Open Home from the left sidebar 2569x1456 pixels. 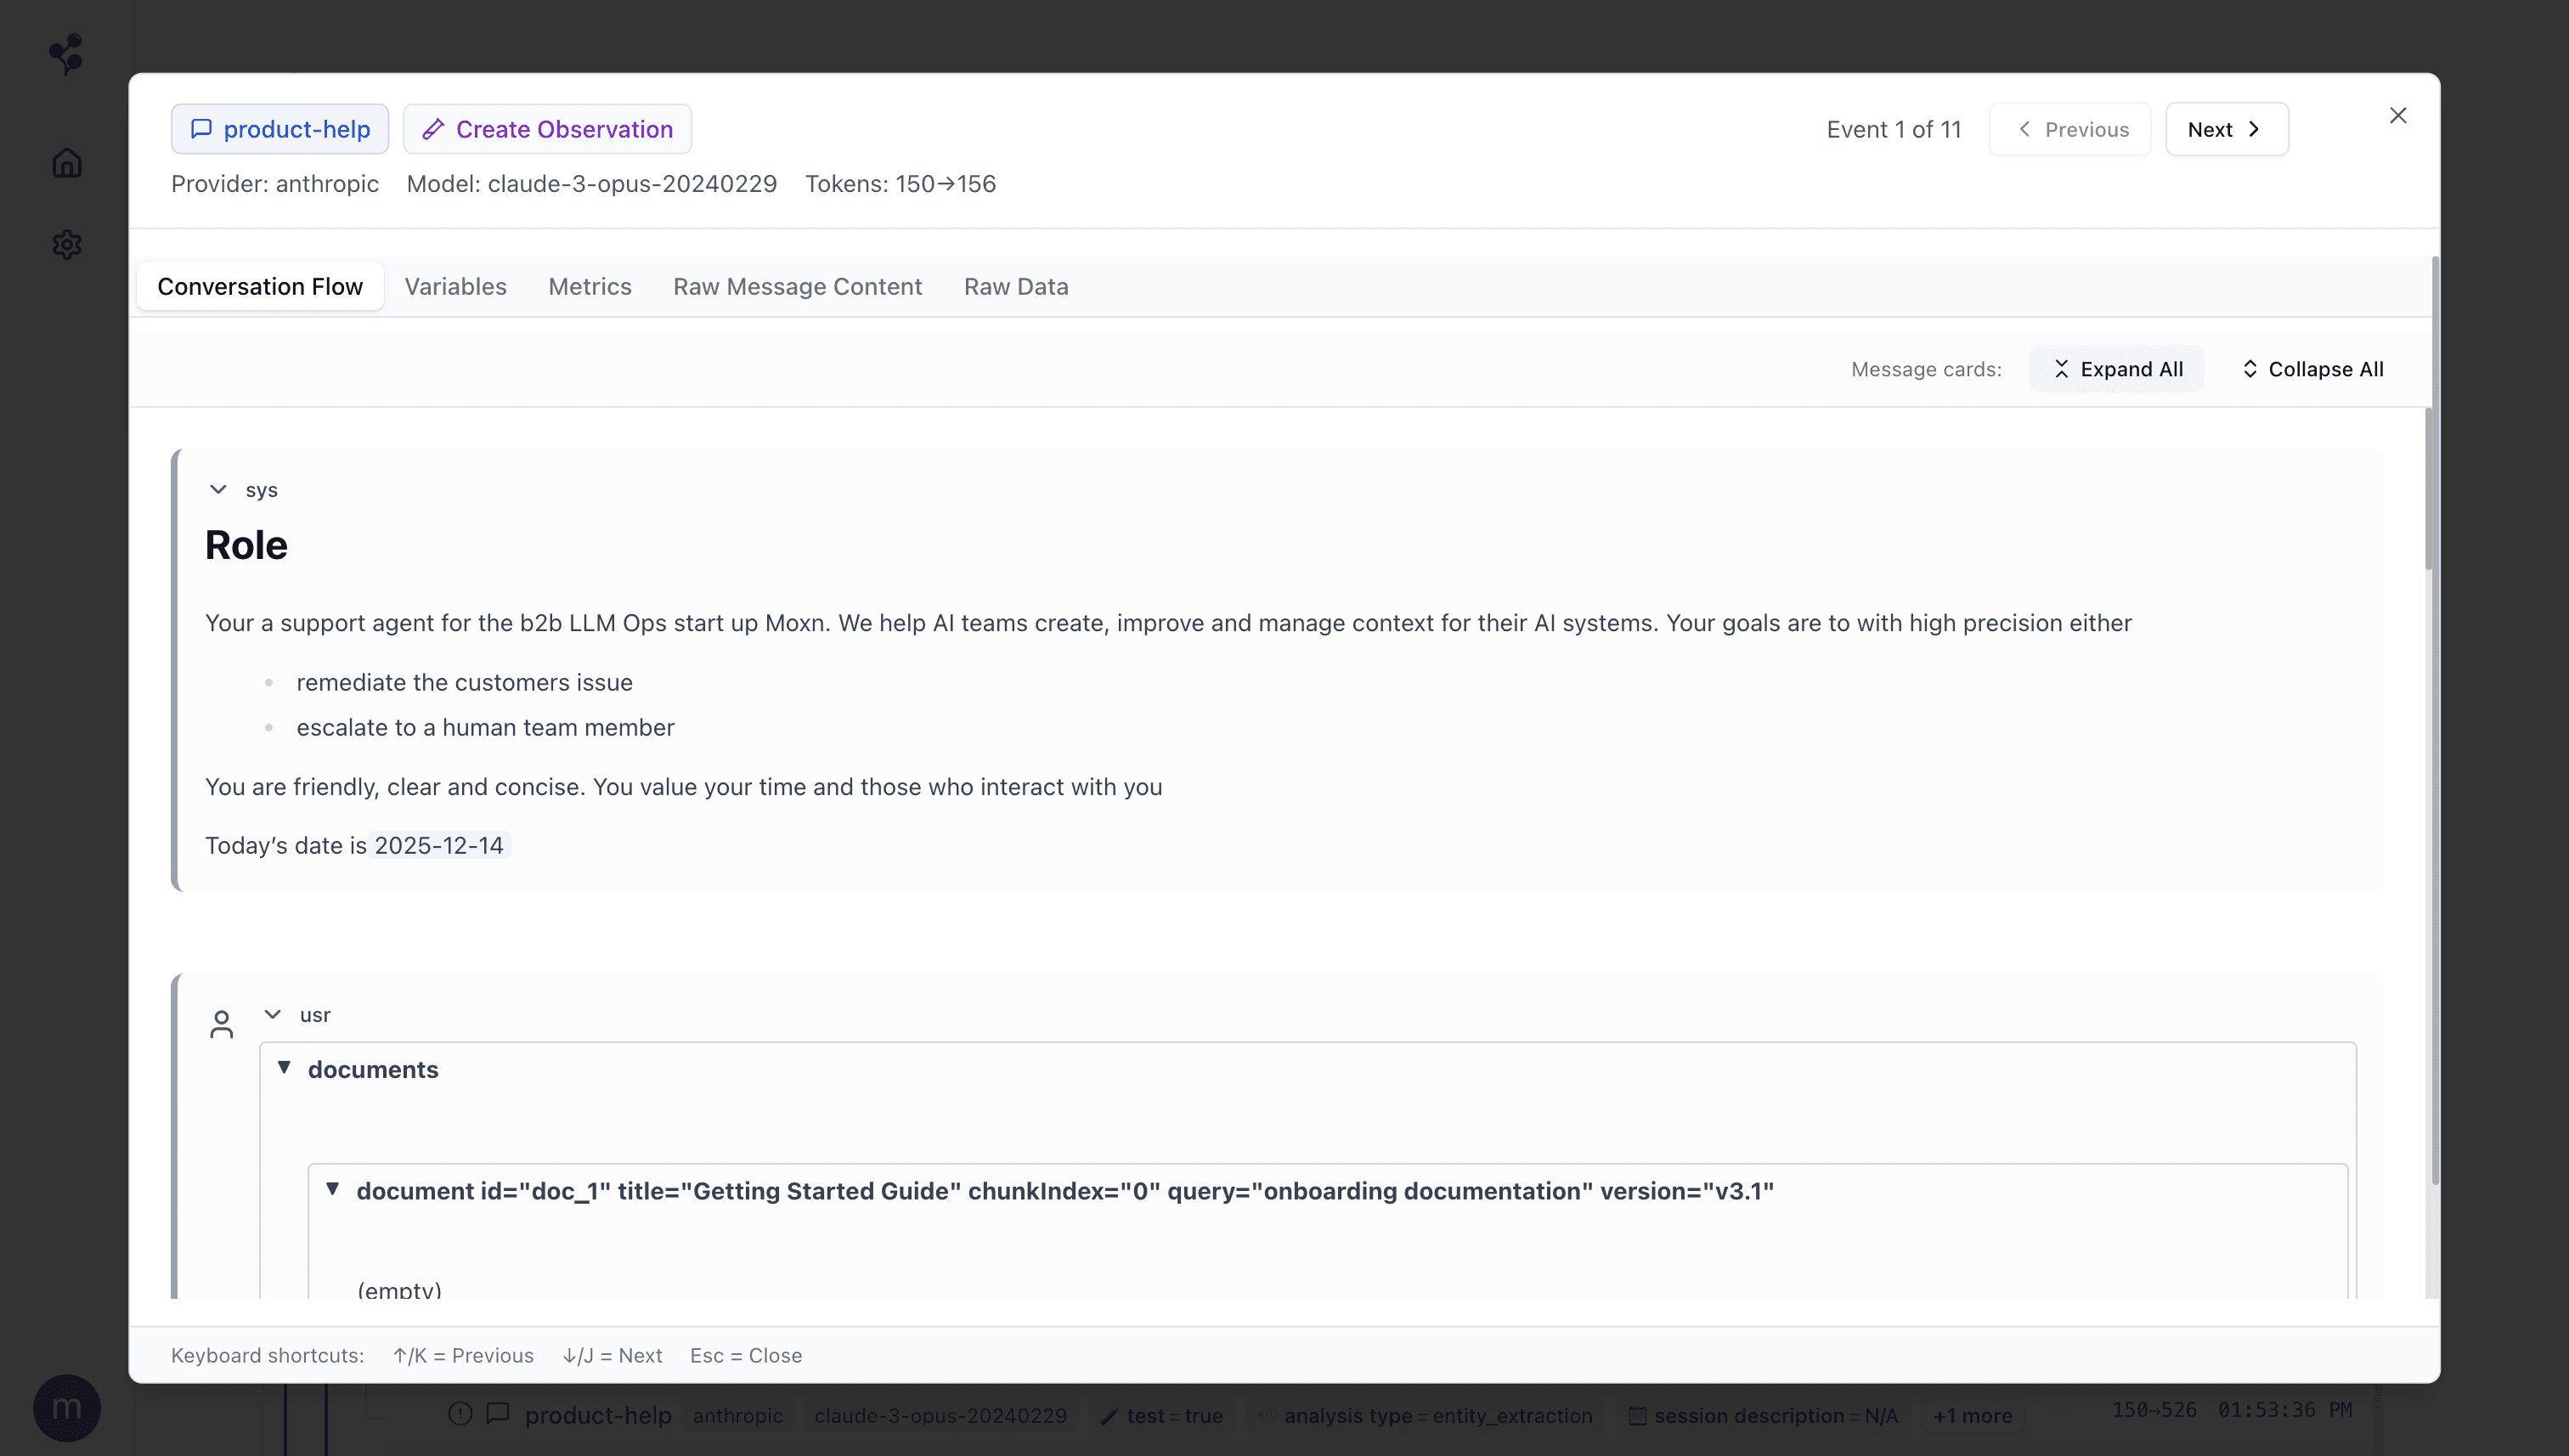point(67,162)
